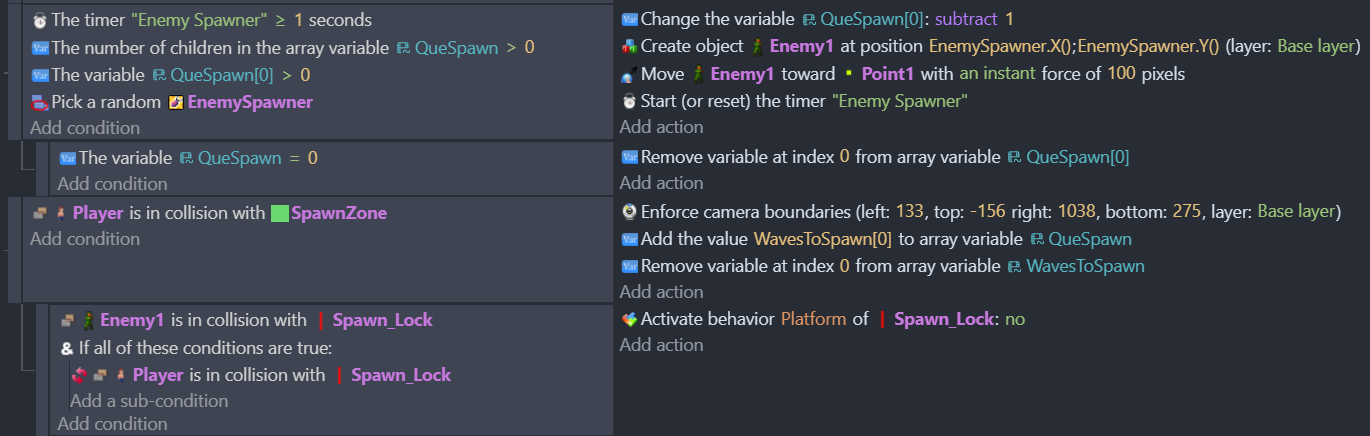
Task: Click the Point1 object parameter
Action: [x=892, y=74]
